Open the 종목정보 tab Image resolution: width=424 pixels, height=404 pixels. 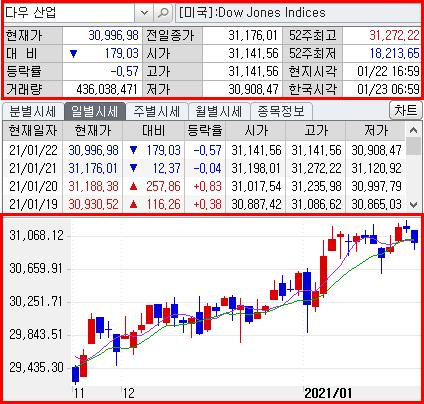pyautogui.click(x=281, y=111)
